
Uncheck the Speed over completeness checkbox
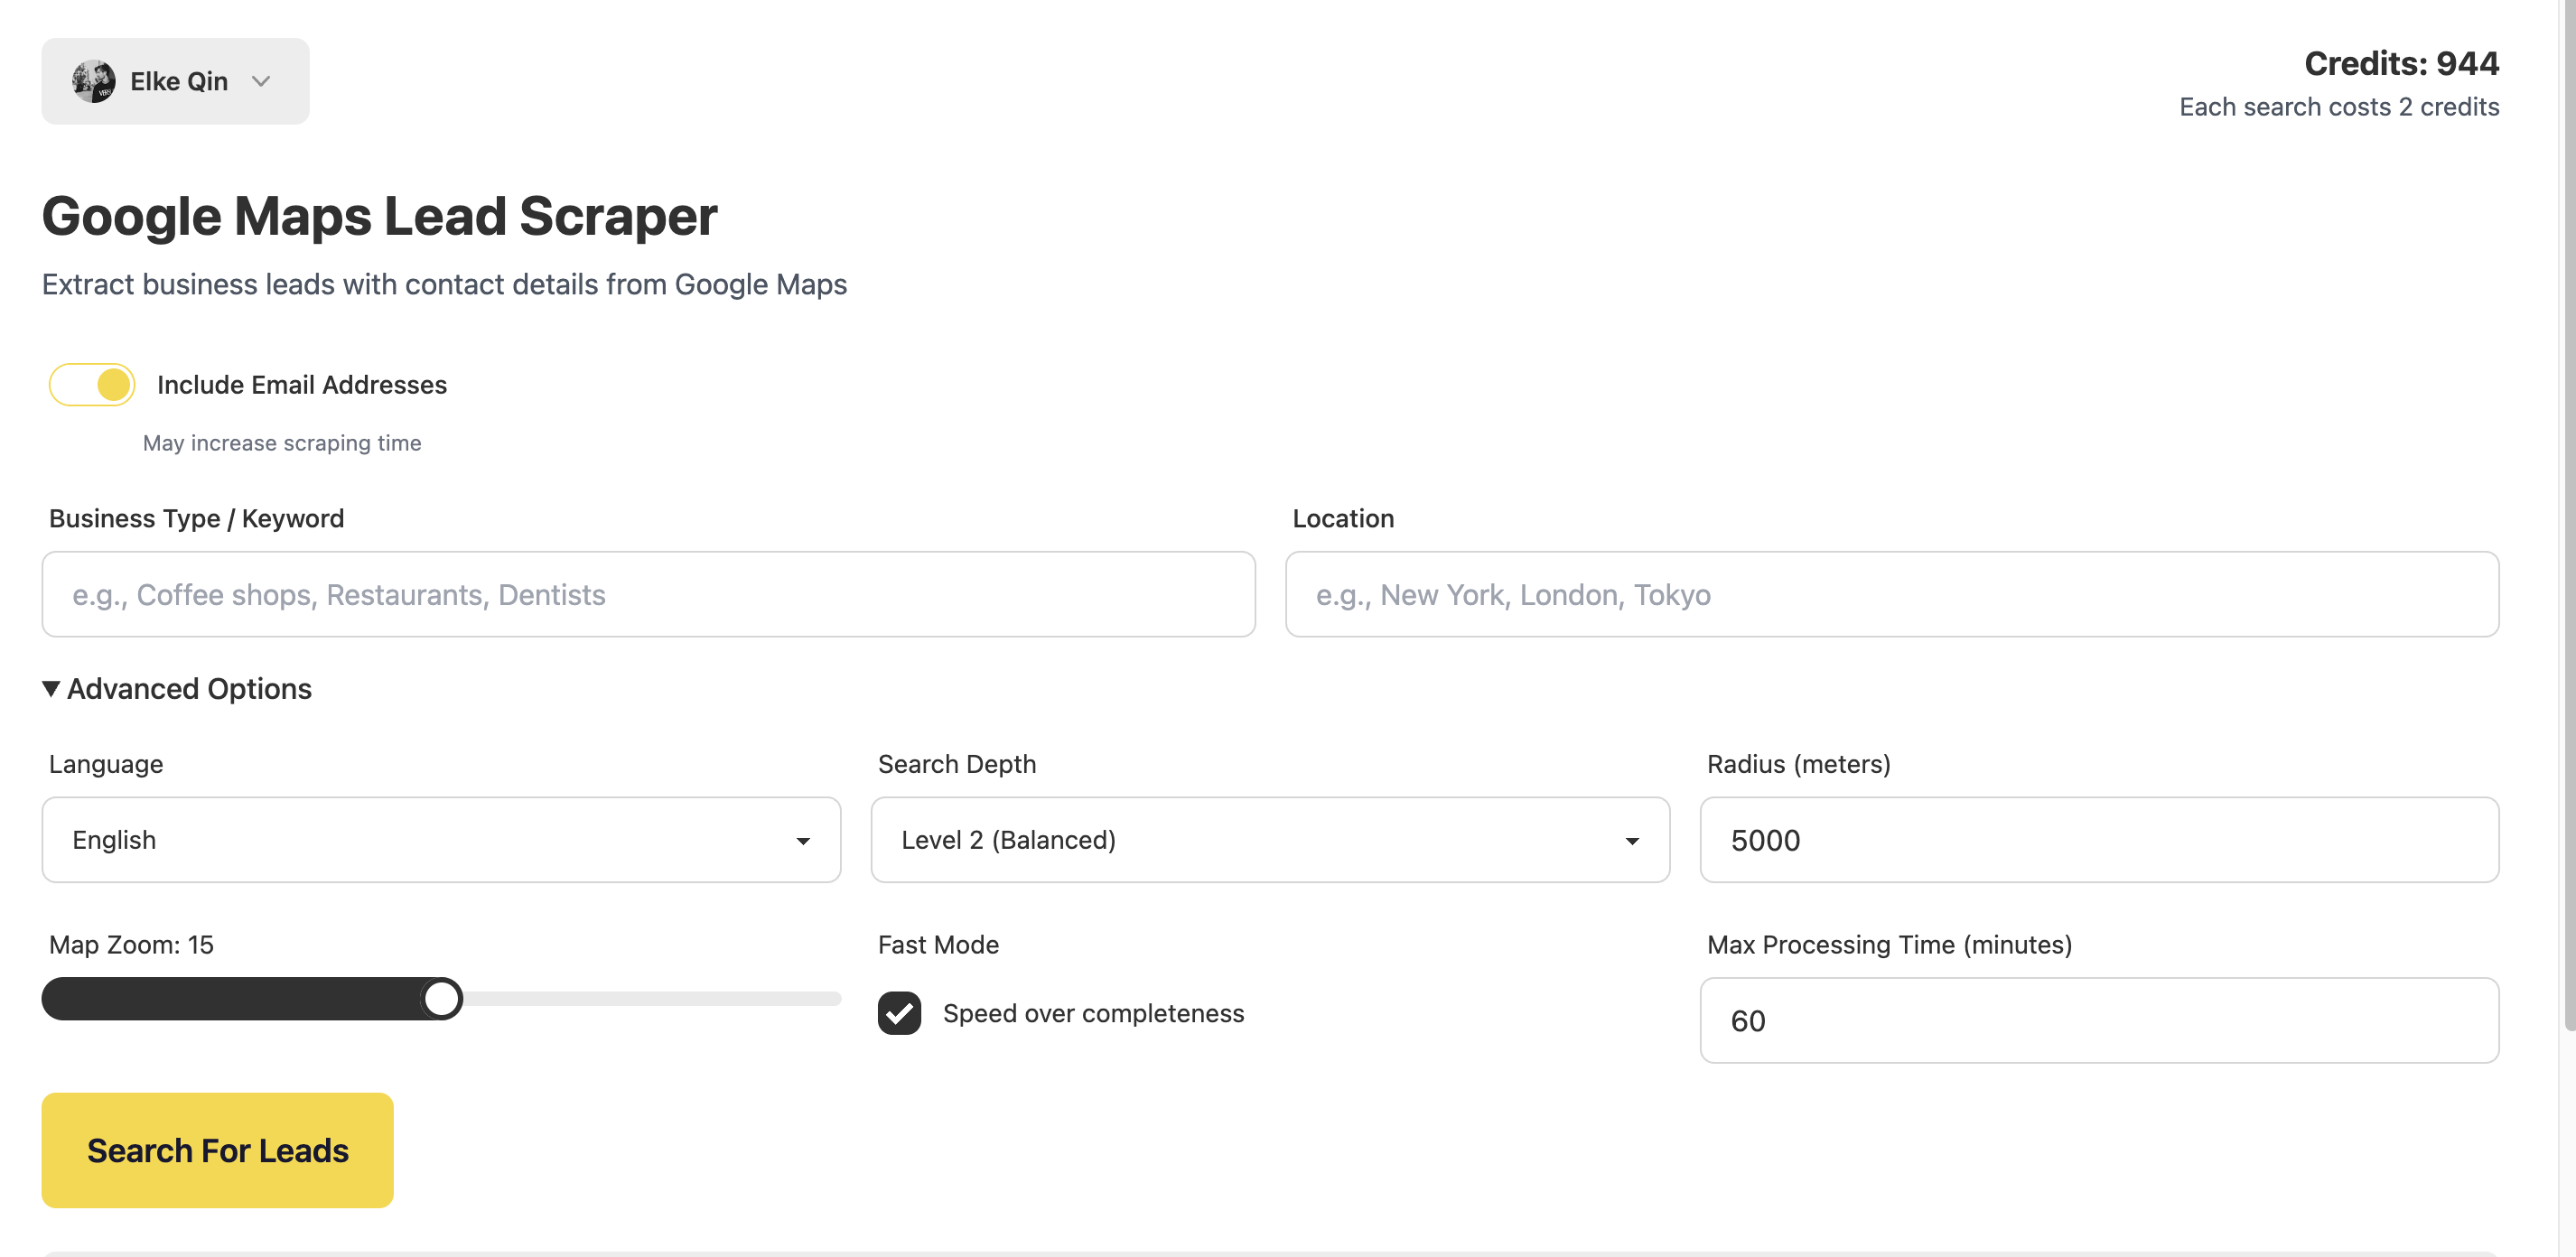point(899,1013)
